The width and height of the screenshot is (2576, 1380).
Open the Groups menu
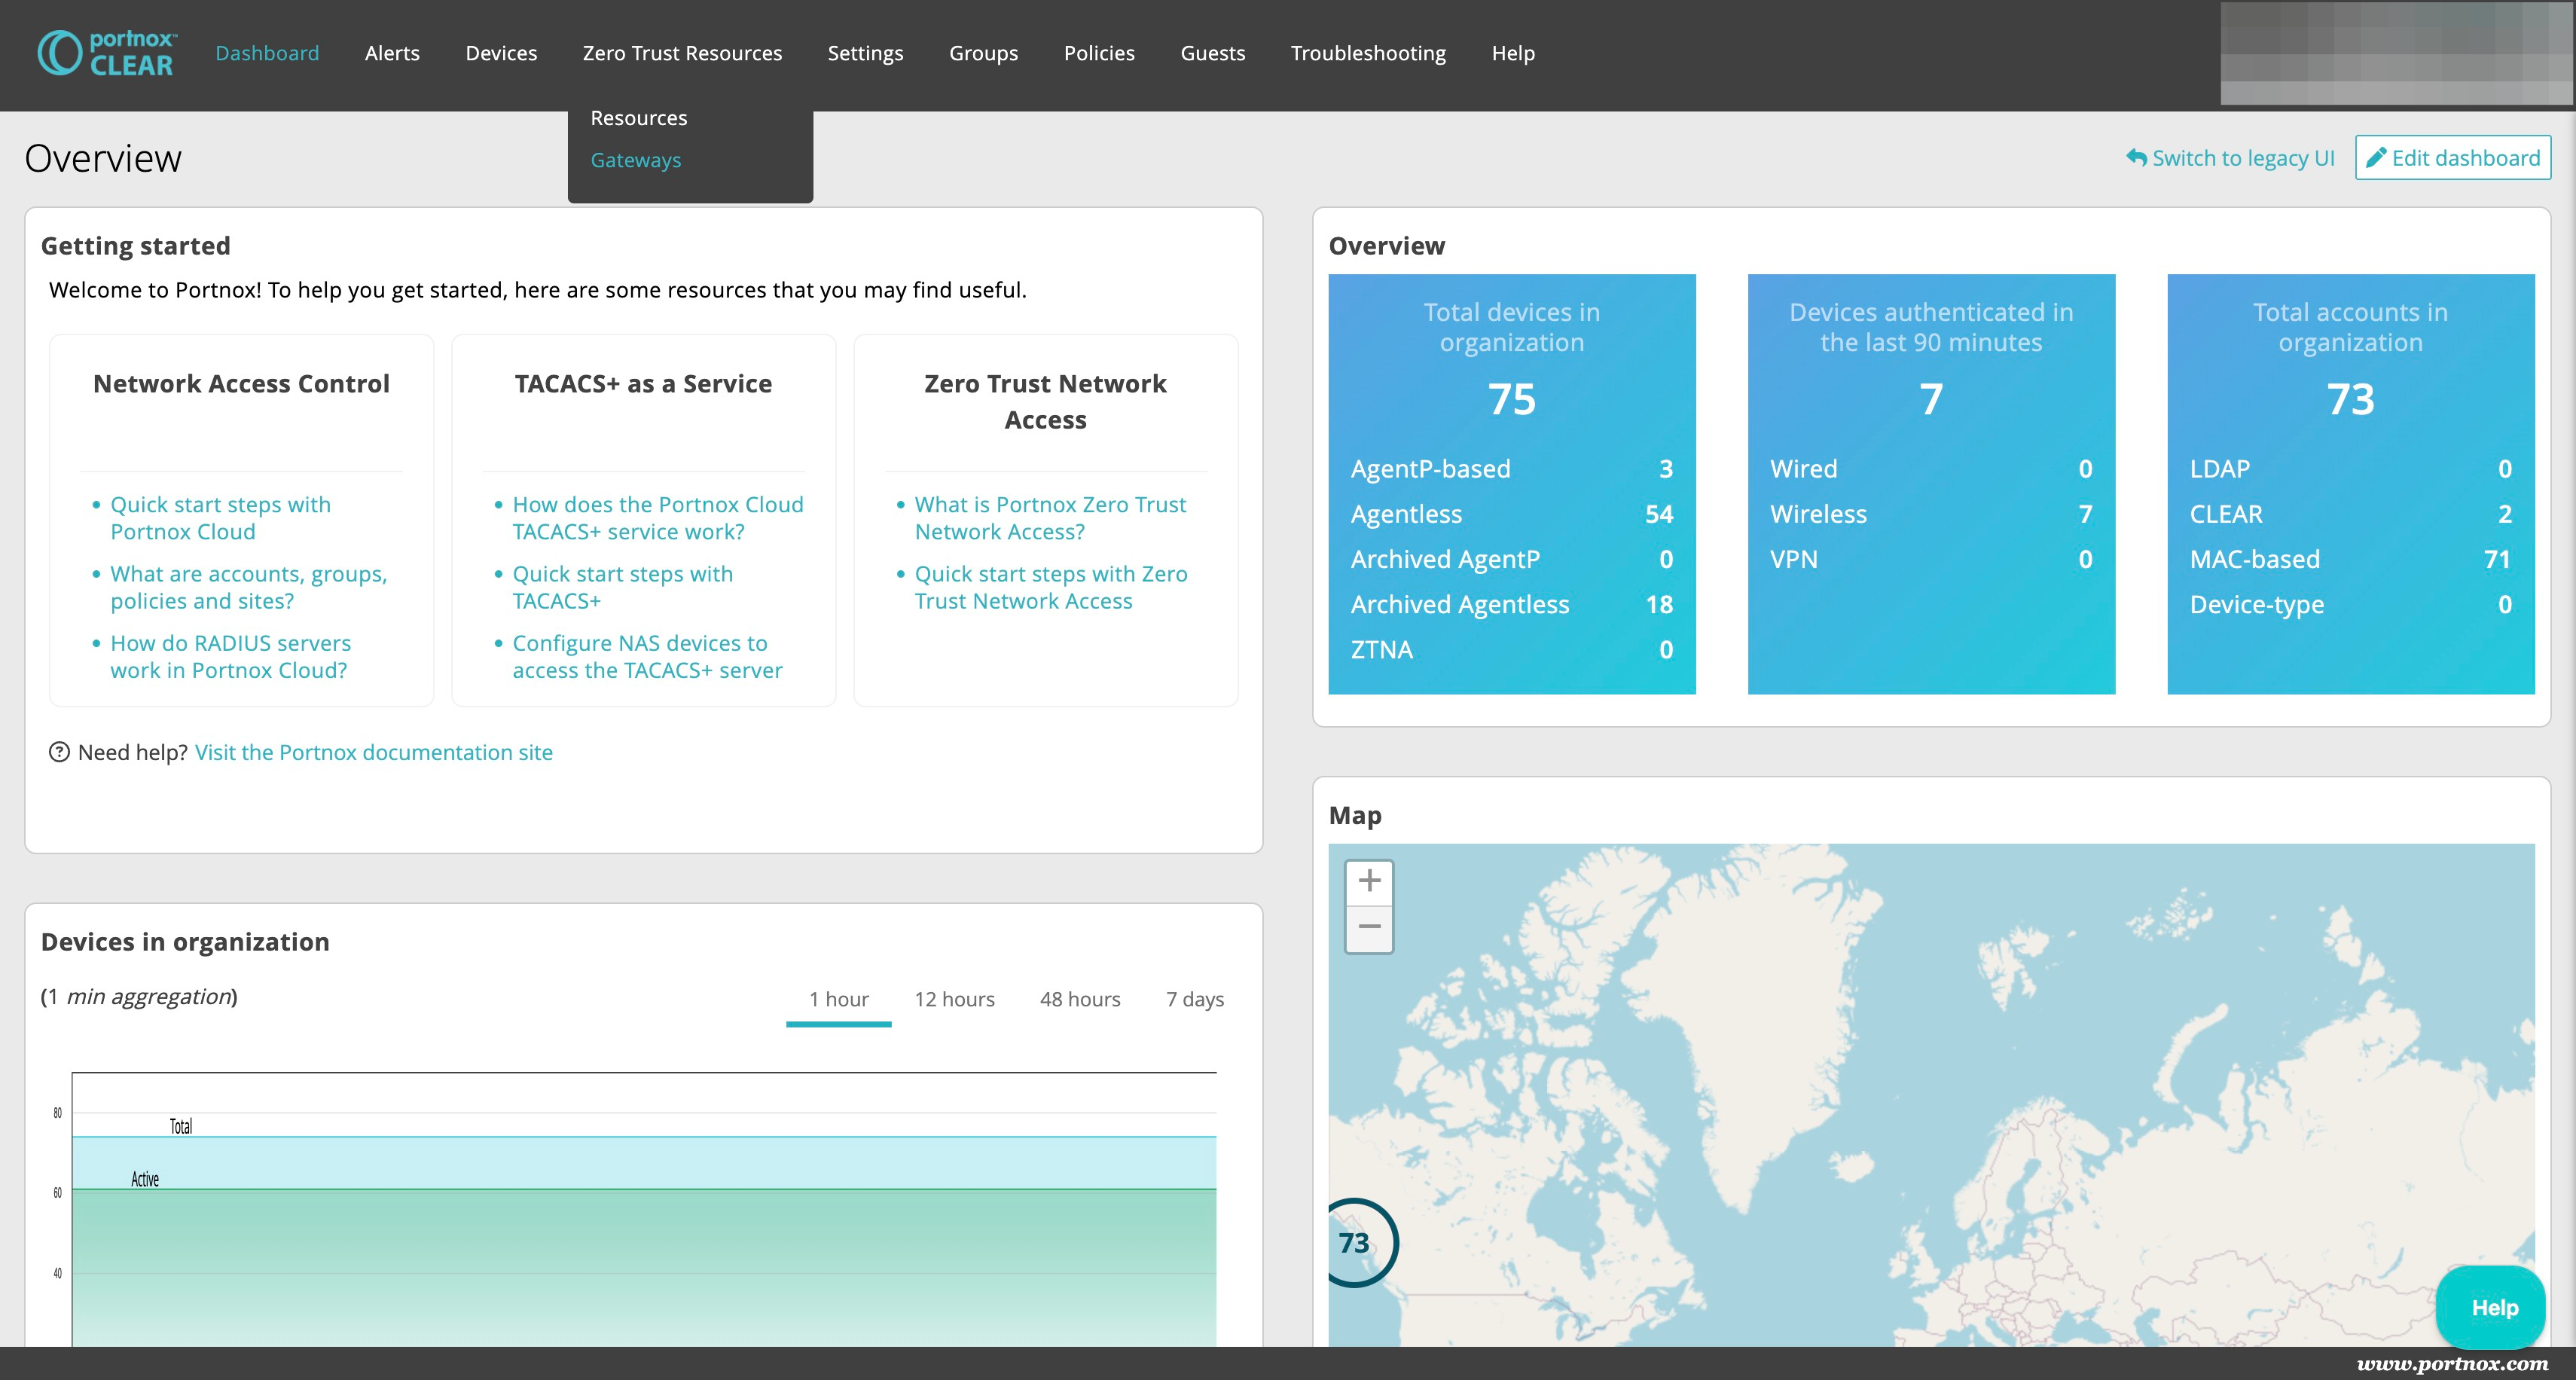point(983,53)
